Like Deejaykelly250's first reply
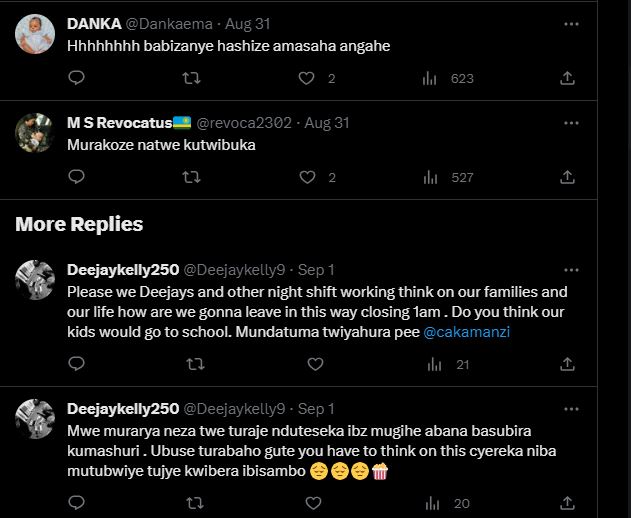The image size is (631, 518). [309, 365]
